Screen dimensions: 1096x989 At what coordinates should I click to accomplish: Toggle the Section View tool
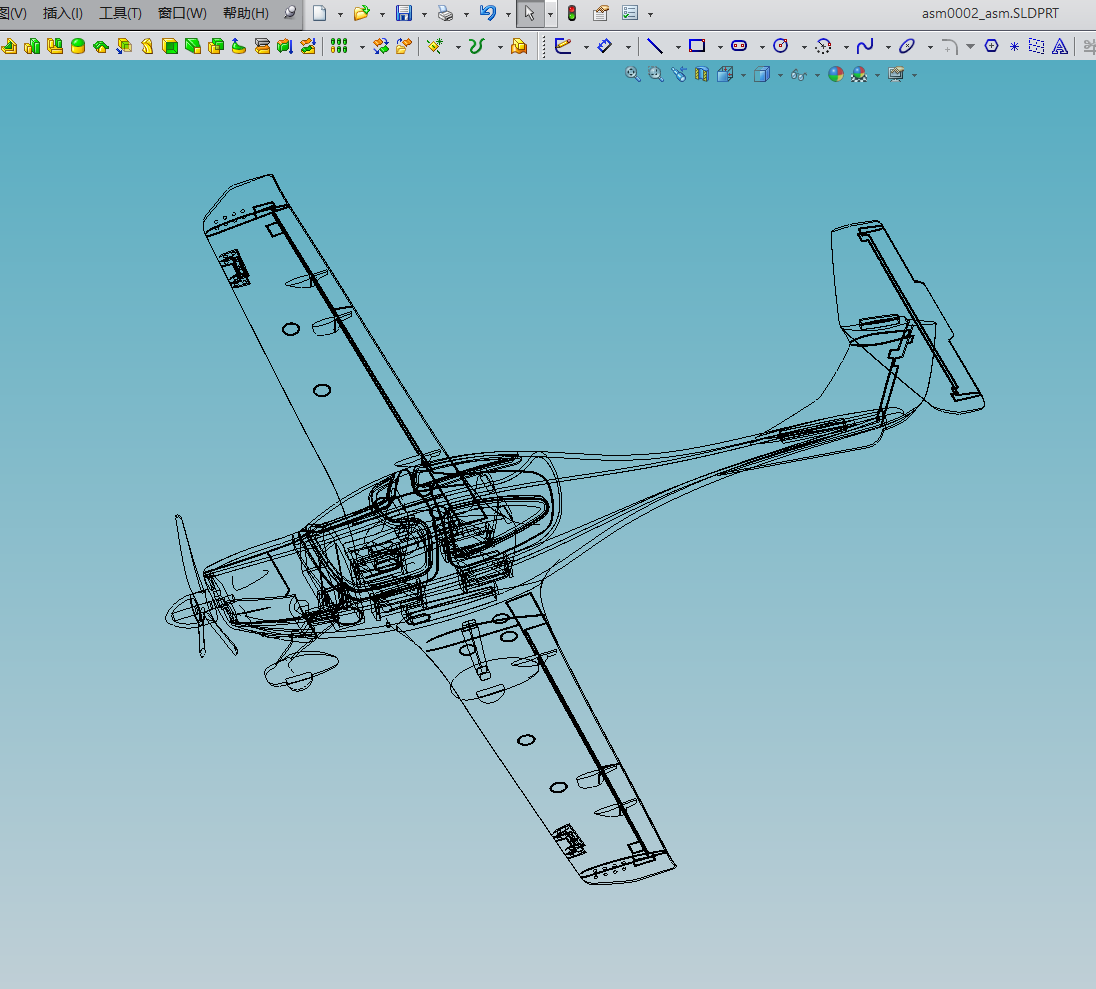pyautogui.click(x=702, y=74)
